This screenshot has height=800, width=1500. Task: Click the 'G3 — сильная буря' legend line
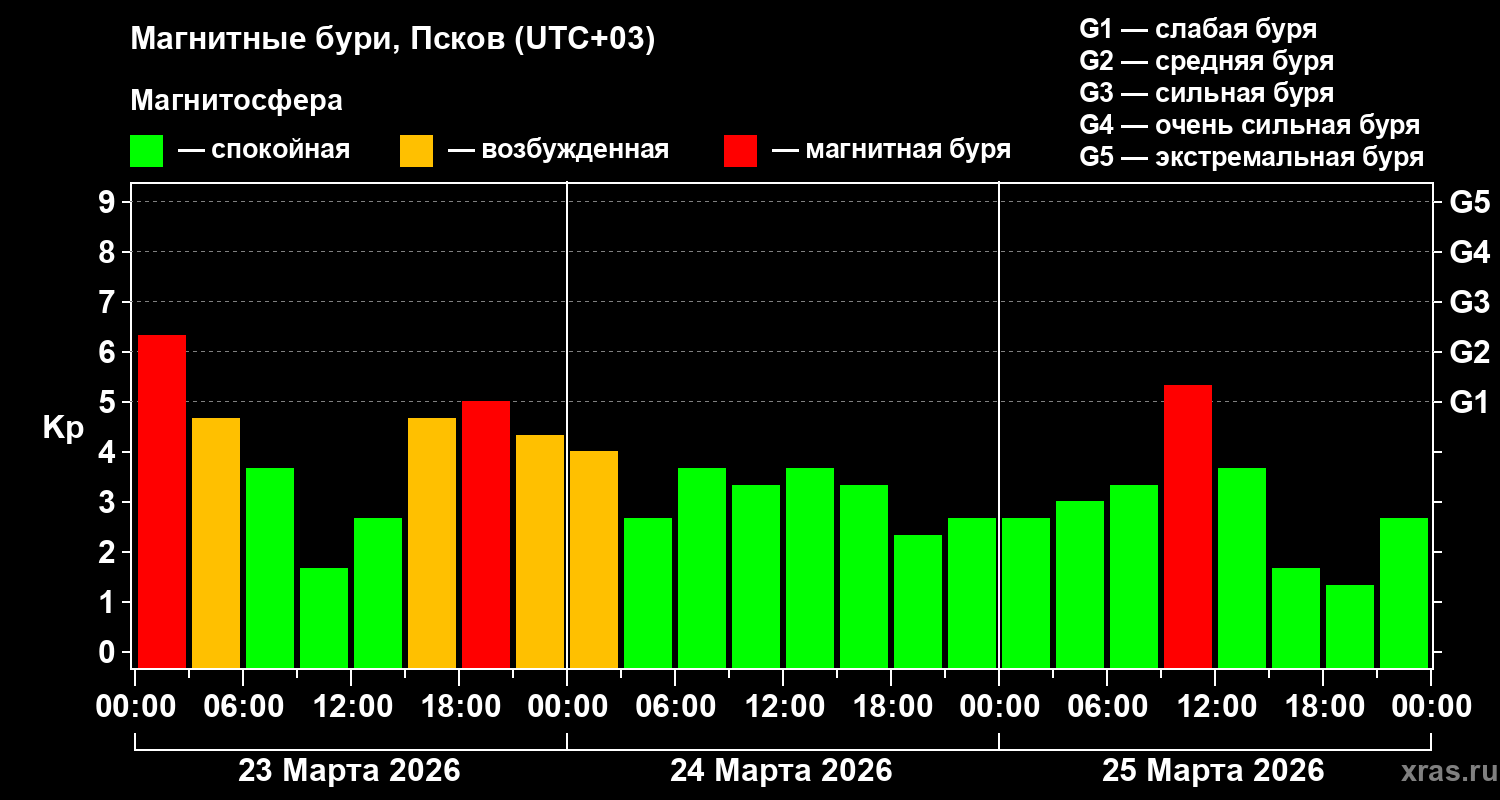[1206, 93]
